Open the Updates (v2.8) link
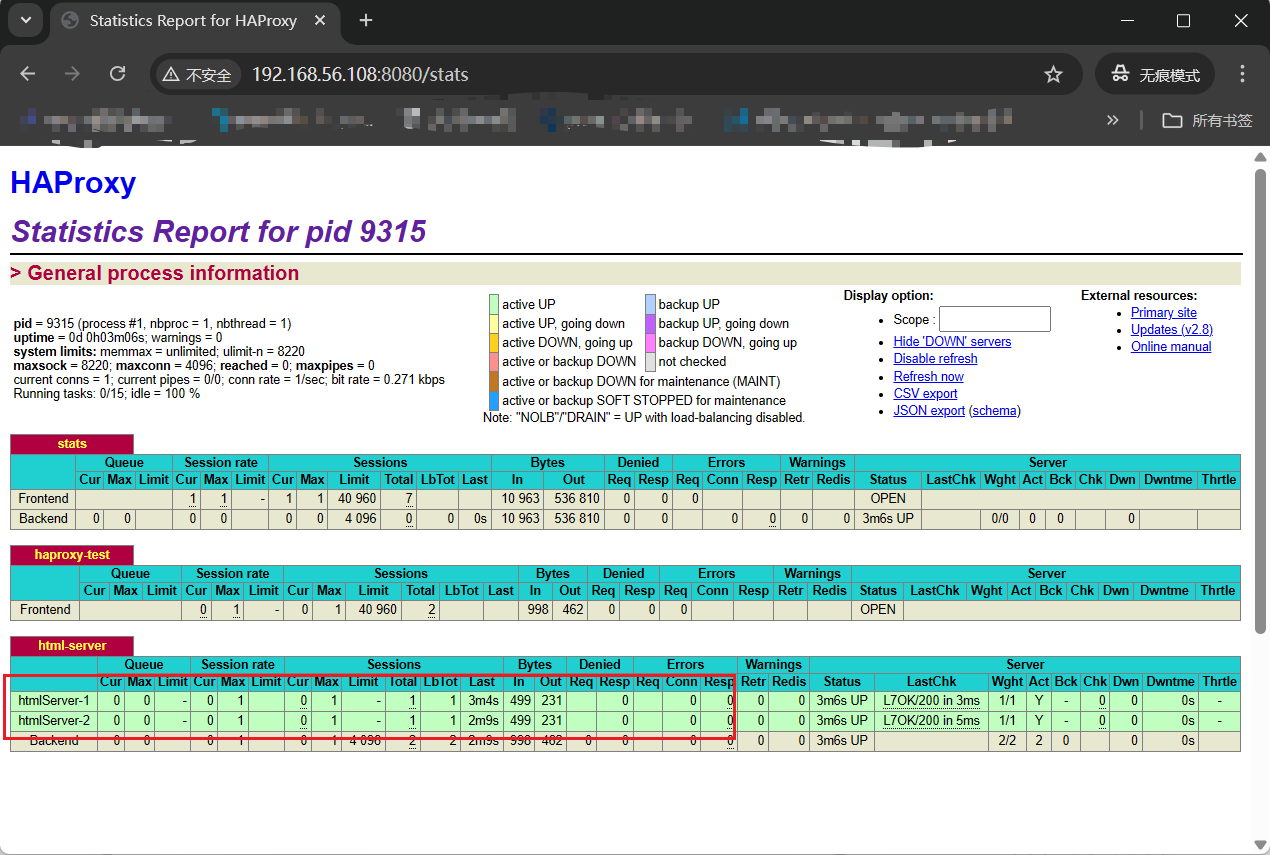Image resolution: width=1270 pixels, height=855 pixels. (x=1171, y=329)
